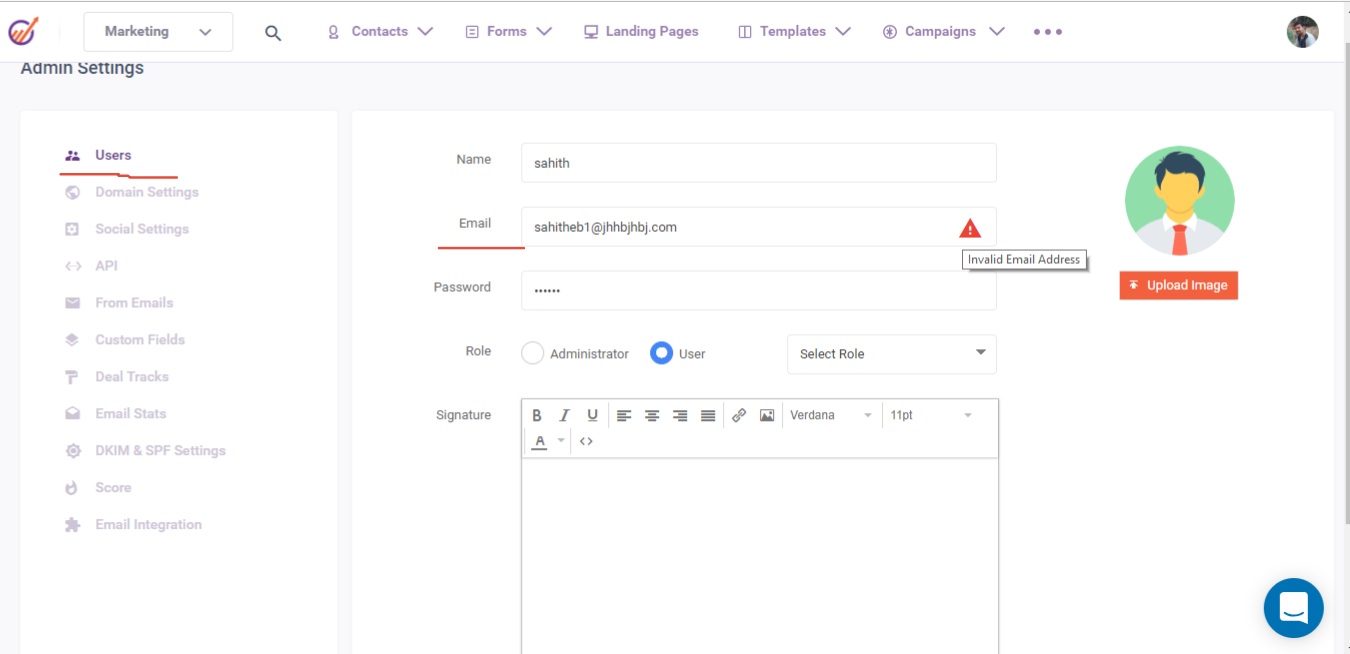Click the insert image icon in editor
Image resolution: width=1350 pixels, height=654 pixels.
coord(767,415)
